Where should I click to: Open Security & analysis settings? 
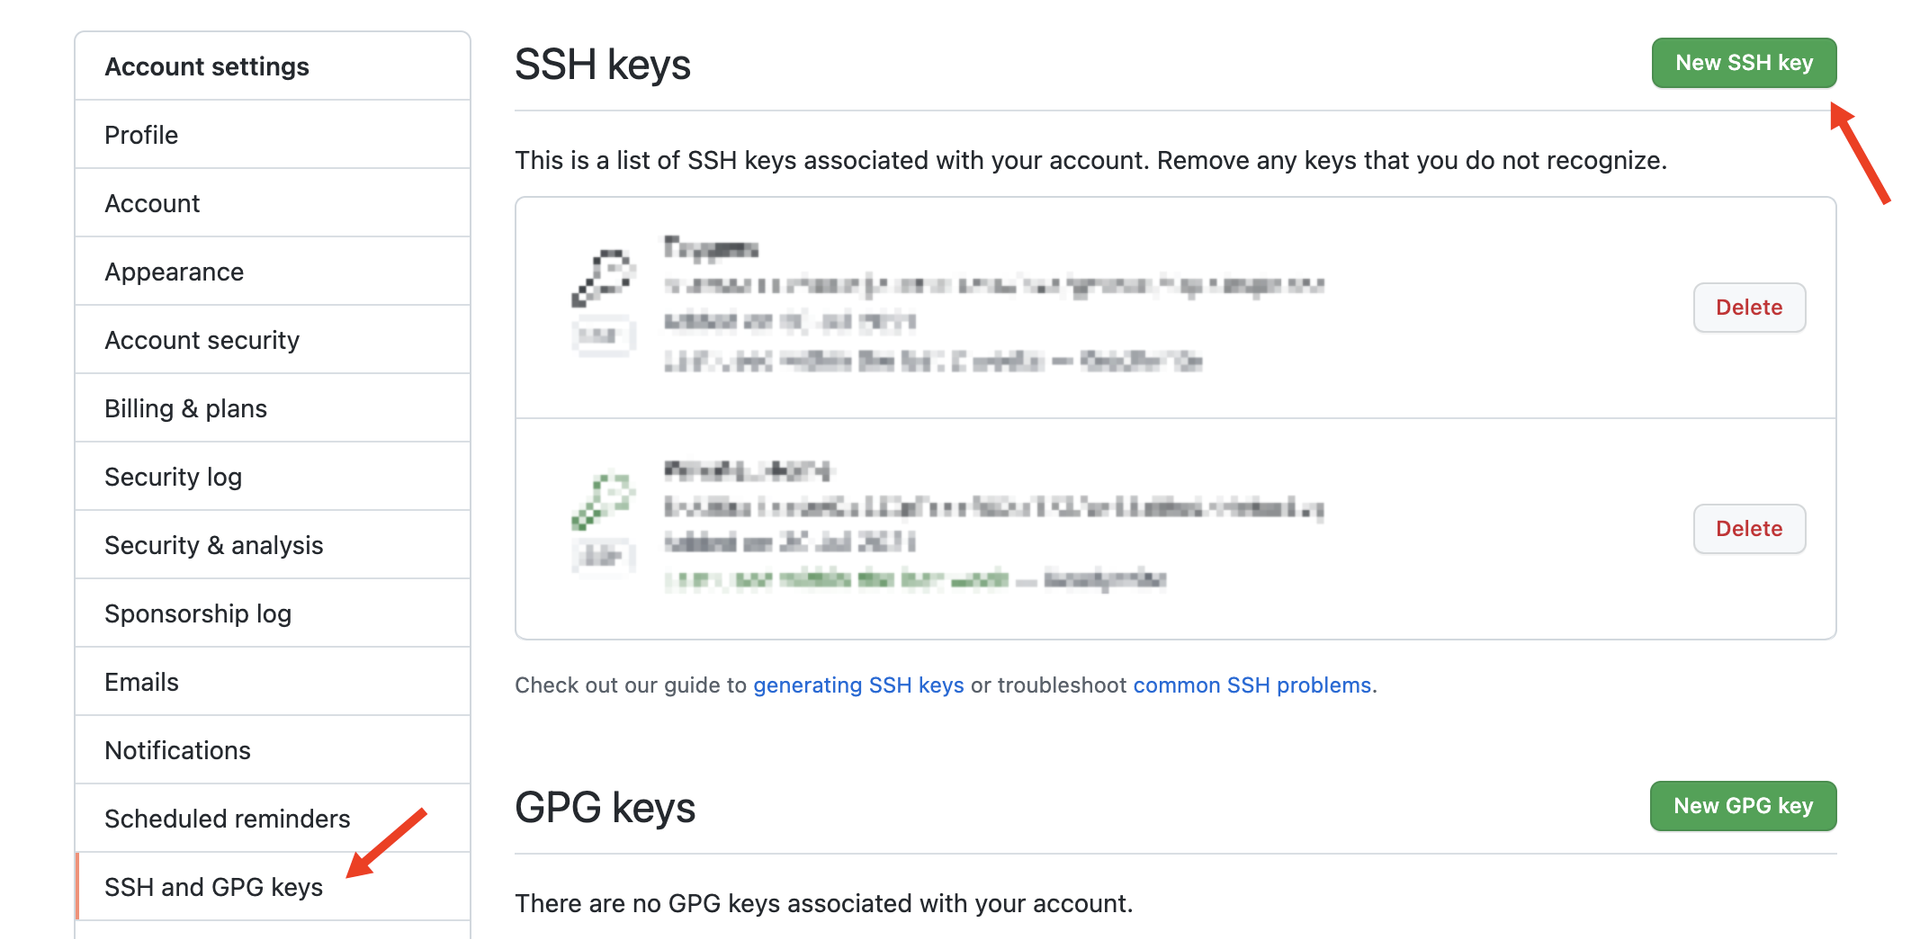click(x=273, y=545)
